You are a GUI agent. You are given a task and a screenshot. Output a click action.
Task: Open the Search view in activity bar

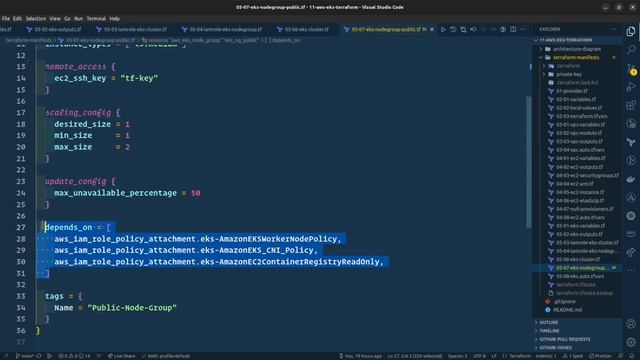pos(631,49)
